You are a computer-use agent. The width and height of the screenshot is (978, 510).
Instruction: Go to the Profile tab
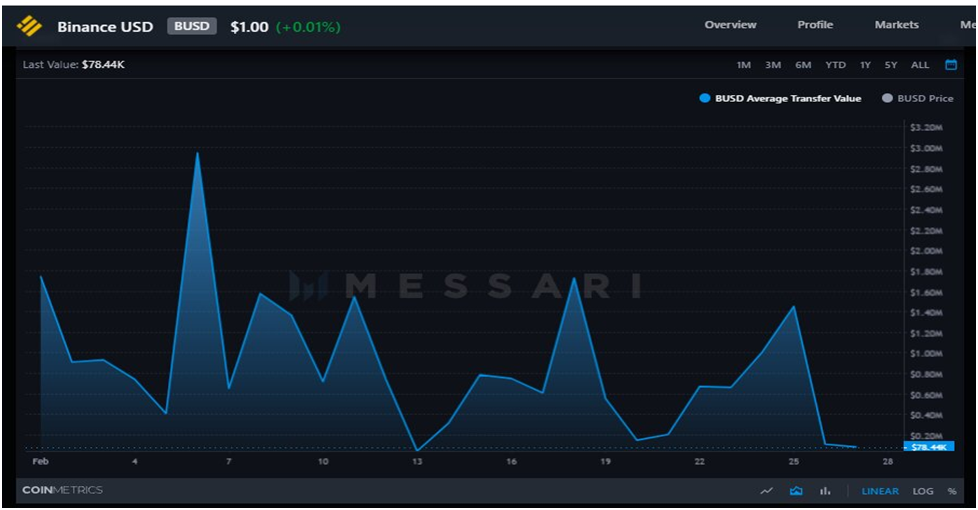click(815, 25)
